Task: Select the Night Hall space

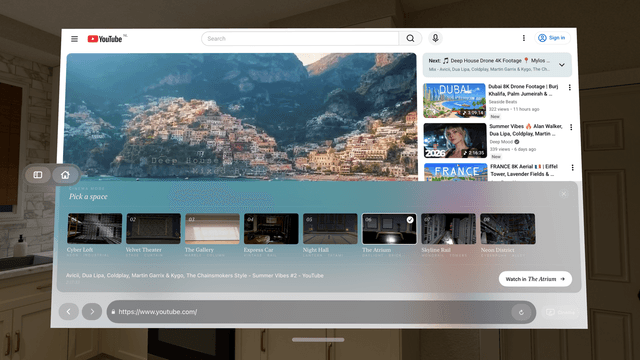Action: [x=330, y=229]
